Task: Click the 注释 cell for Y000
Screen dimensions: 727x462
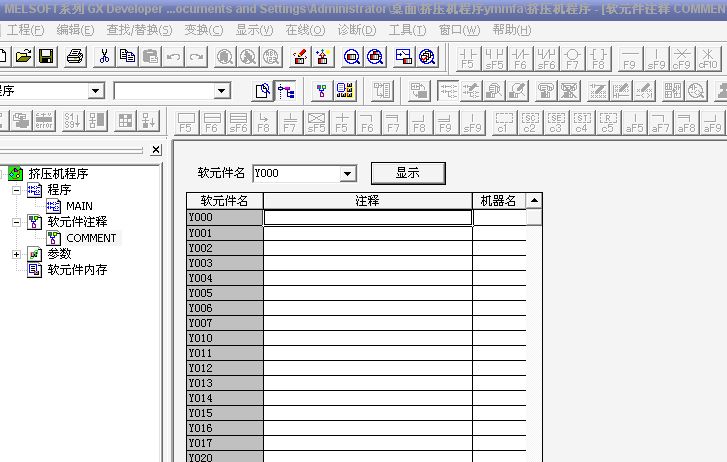Action: tap(367, 217)
